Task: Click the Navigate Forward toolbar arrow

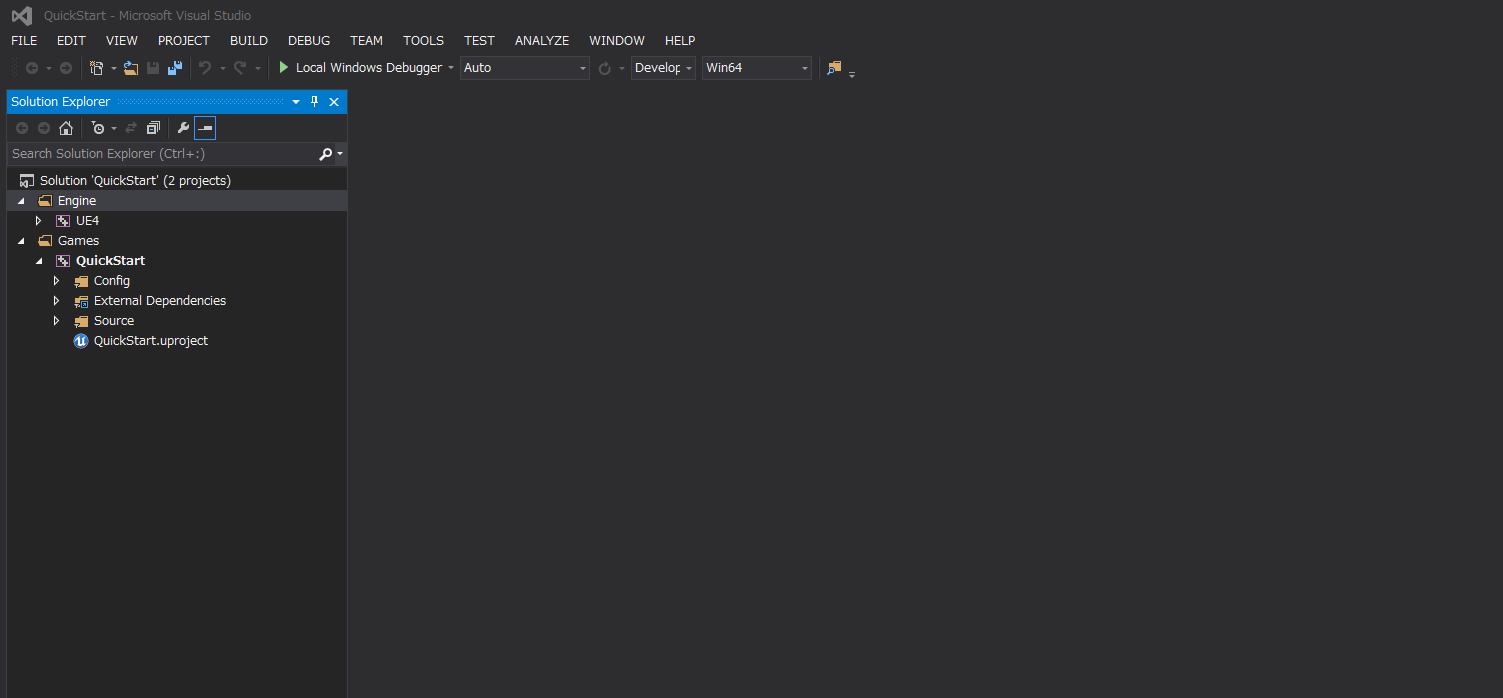Action: tap(66, 68)
